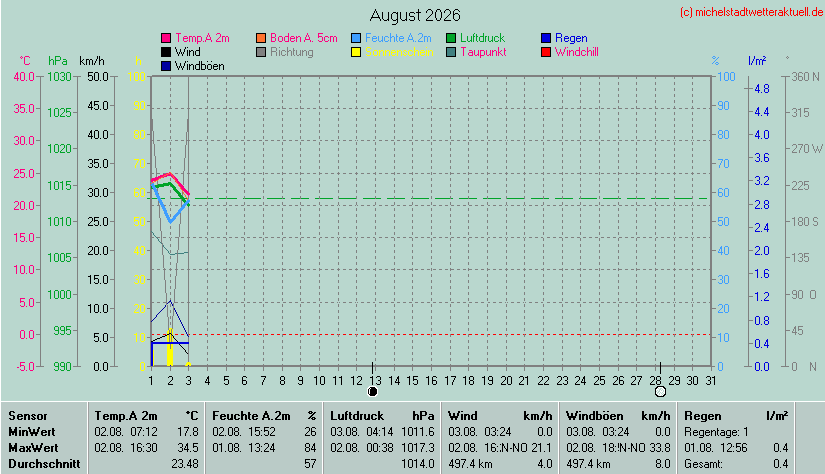825x474 pixels.
Task: Click the 'Wind' table column header
Action: pos(461,416)
